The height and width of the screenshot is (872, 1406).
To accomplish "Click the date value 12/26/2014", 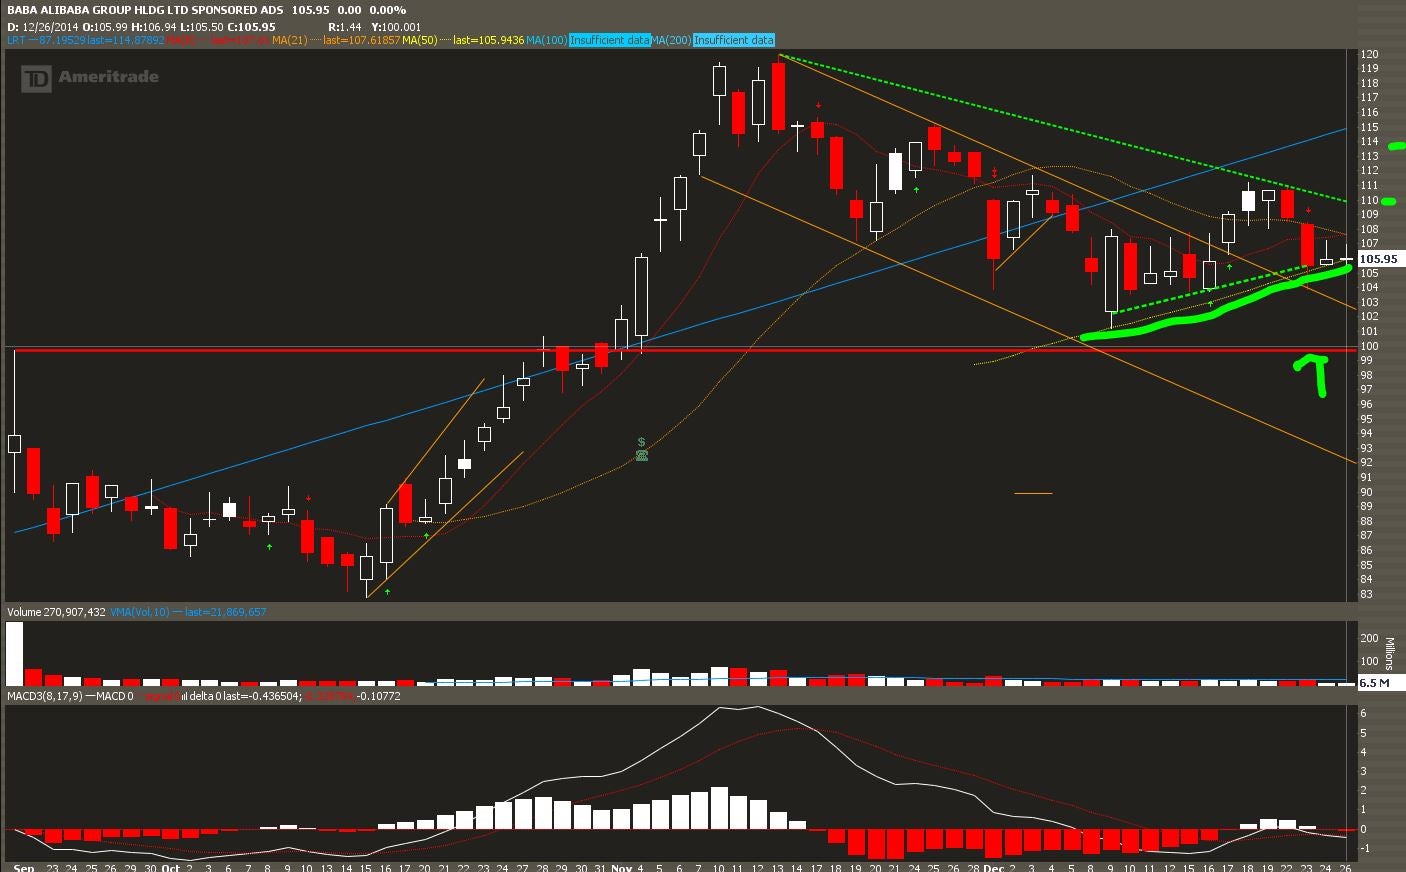I will [x=50, y=27].
